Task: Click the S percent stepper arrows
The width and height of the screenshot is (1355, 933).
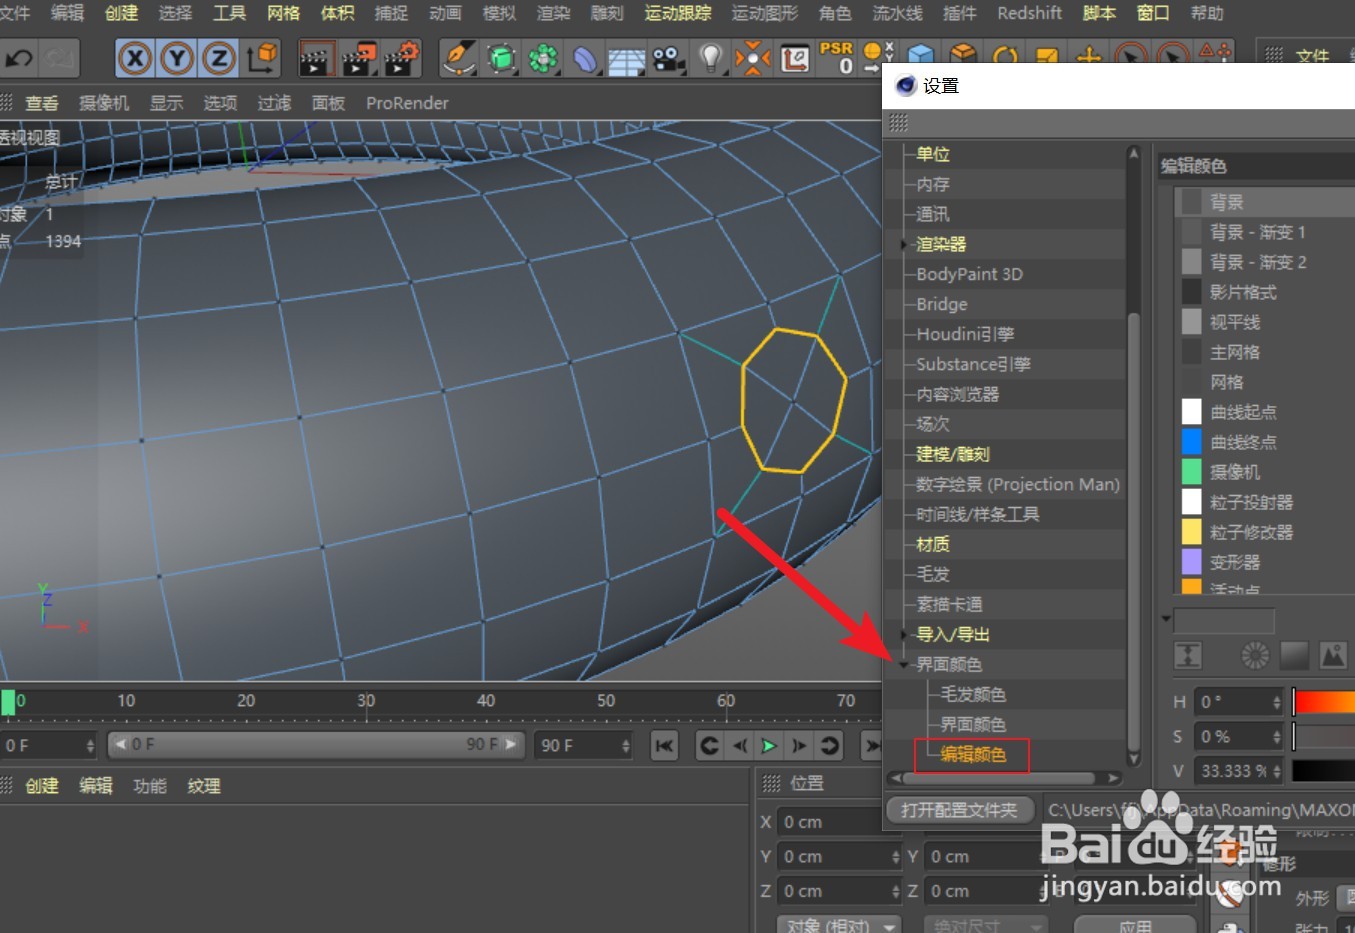Action: (1276, 737)
